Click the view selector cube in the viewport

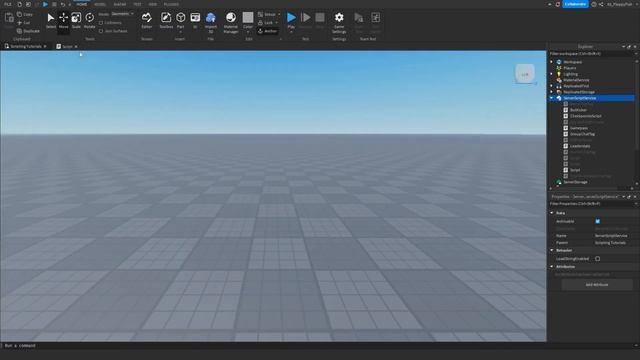point(525,74)
